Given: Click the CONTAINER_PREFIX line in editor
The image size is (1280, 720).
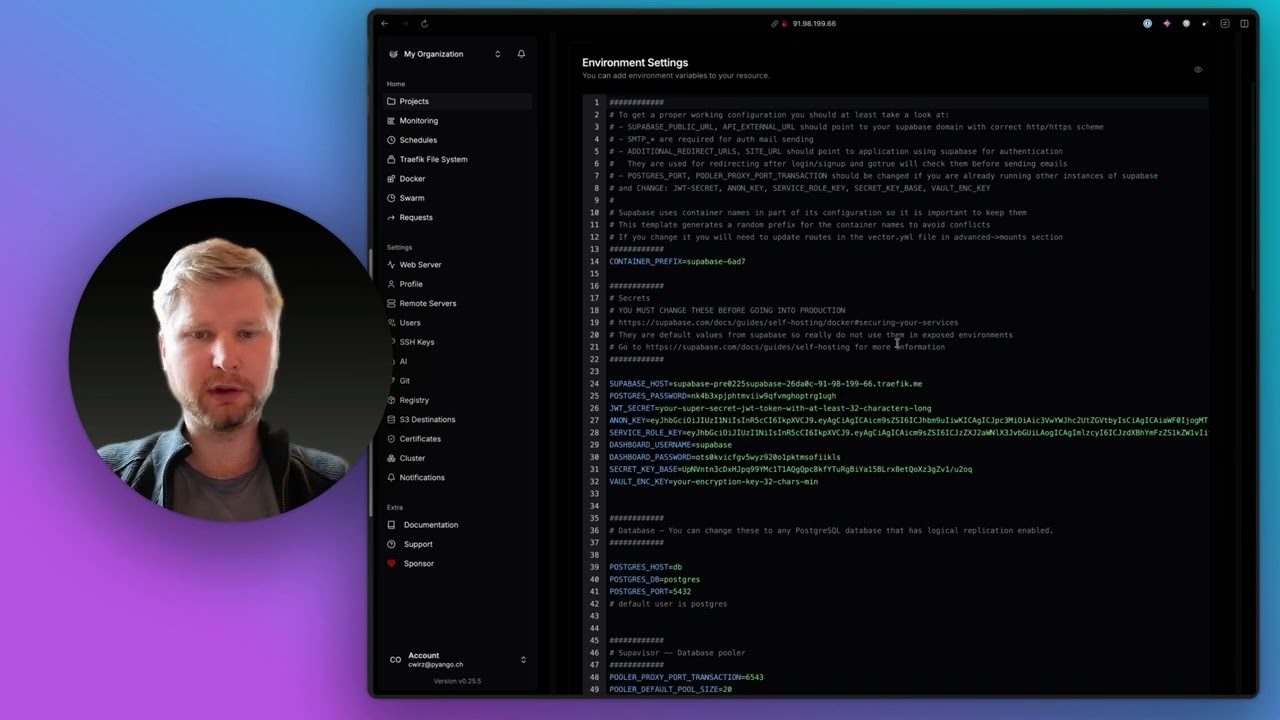Looking at the screenshot, I should [677, 262].
